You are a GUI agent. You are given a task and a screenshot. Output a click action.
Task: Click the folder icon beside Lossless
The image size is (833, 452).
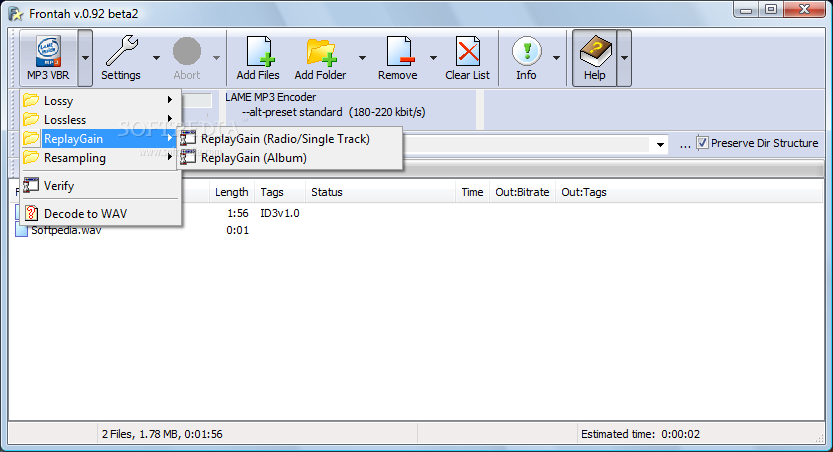[x=31, y=120]
